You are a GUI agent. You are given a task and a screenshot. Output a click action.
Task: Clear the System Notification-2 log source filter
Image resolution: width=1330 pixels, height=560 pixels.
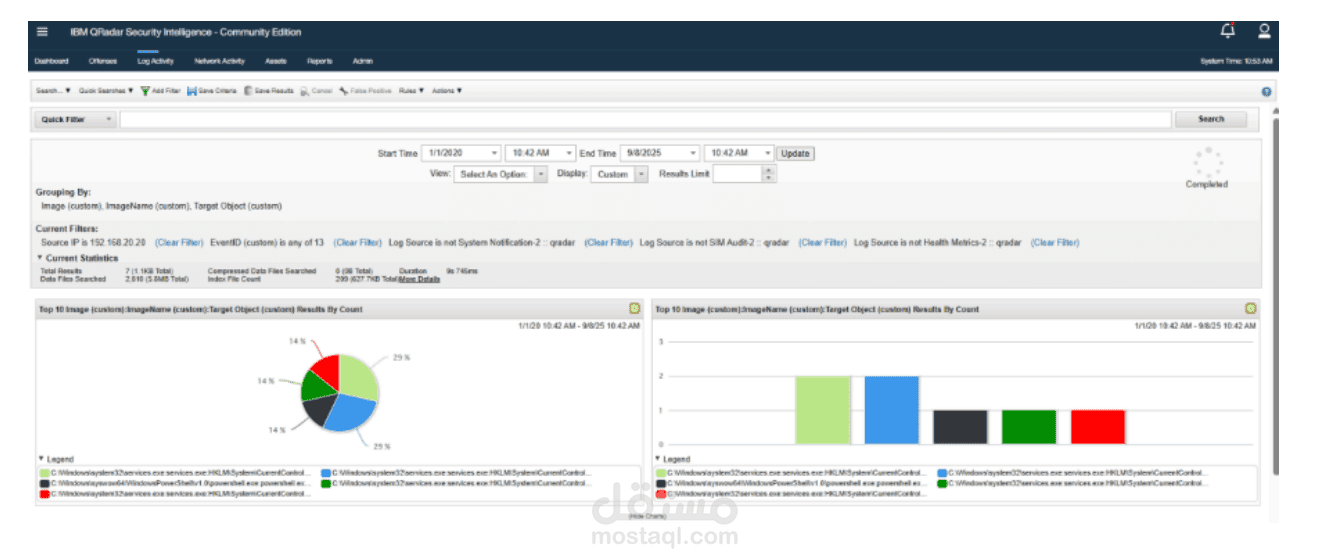[609, 242]
